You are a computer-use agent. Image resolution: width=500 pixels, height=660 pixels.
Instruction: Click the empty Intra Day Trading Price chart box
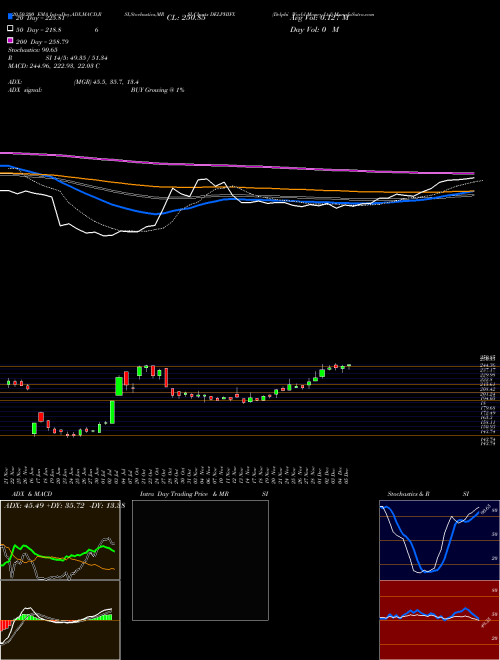coord(200,560)
